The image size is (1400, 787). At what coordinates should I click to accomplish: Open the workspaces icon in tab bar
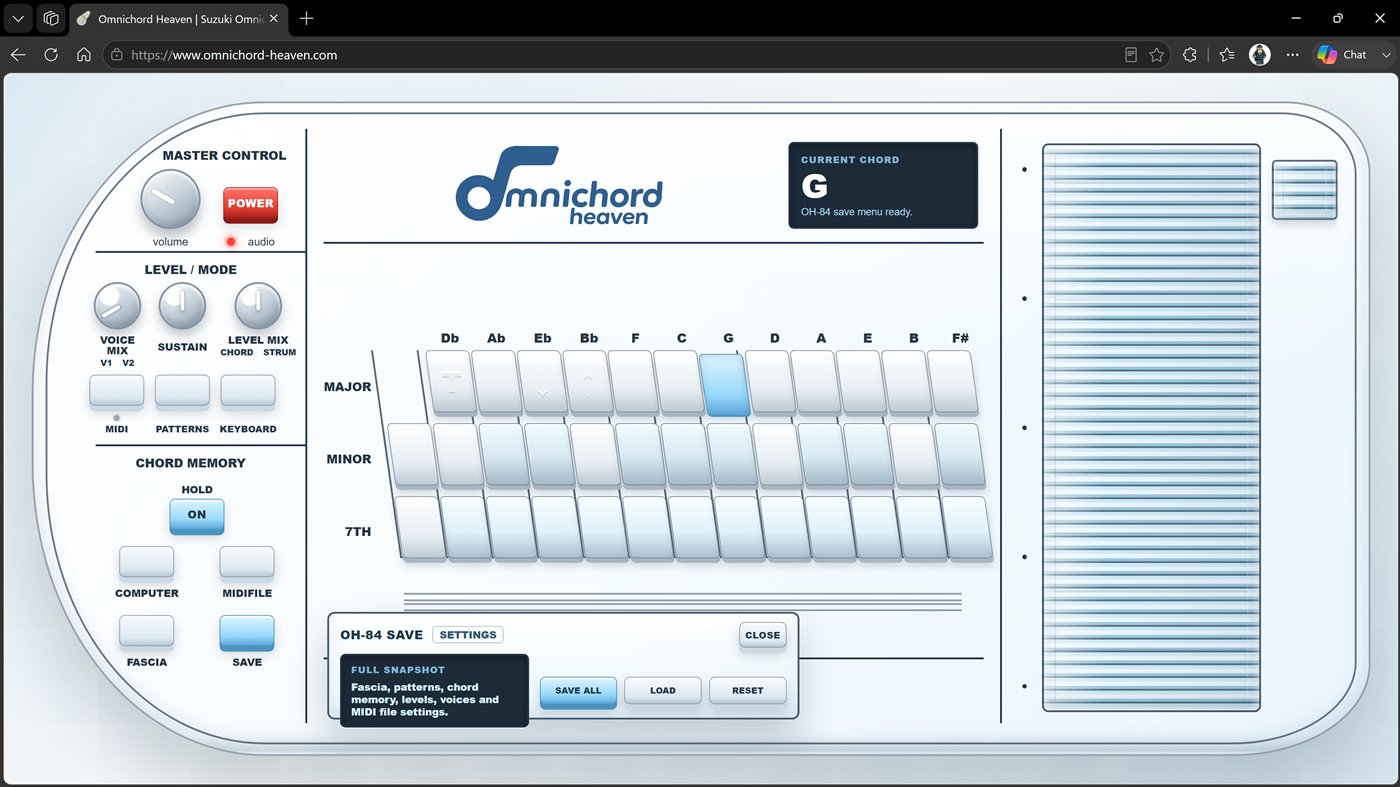click(51, 18)
